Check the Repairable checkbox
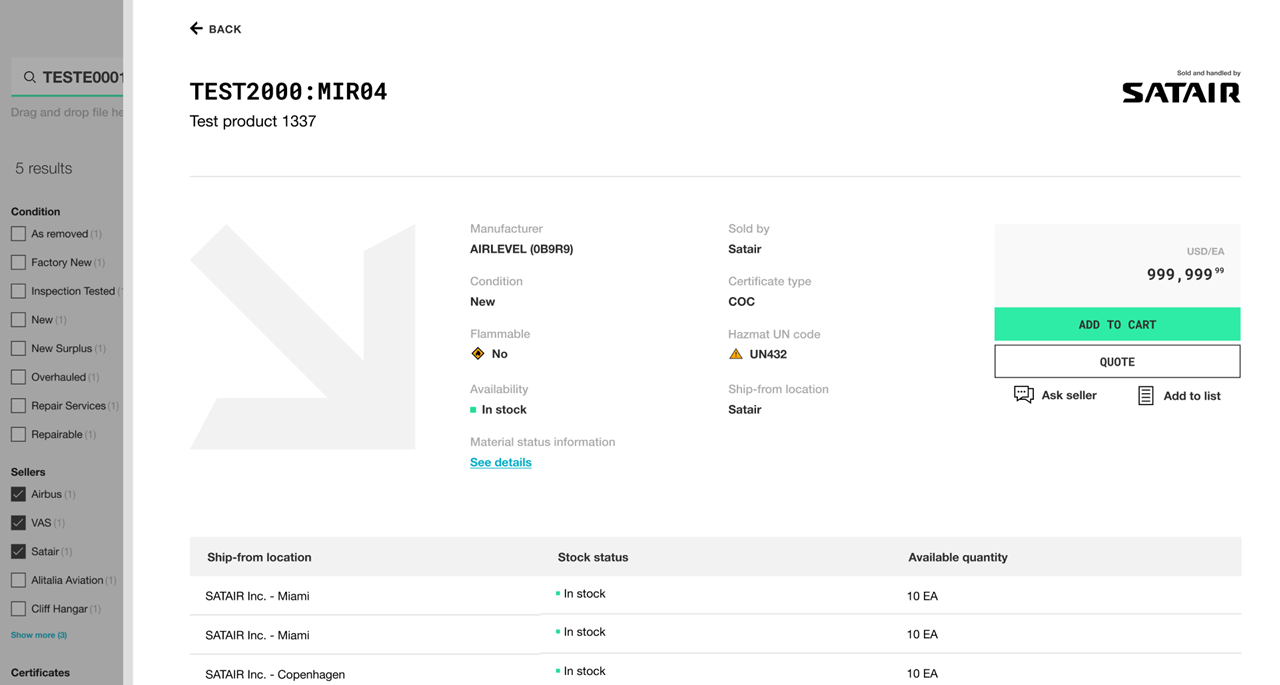The width and height of the screenshot is (1280, 685). [x=18, y=434]
